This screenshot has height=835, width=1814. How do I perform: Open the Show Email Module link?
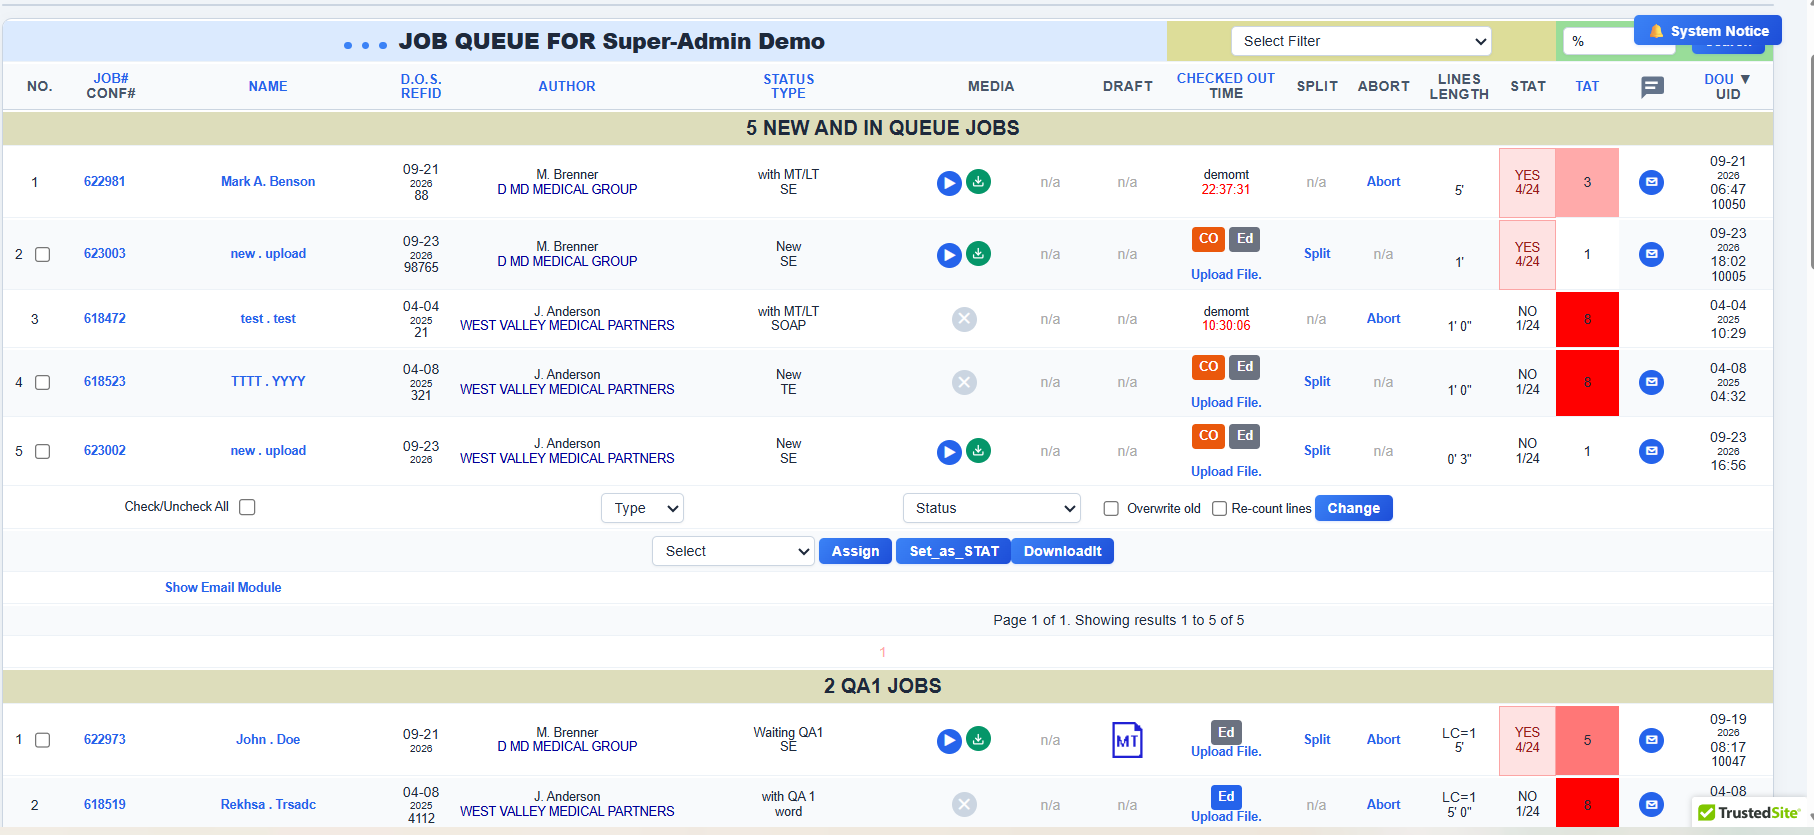(223, 588)
